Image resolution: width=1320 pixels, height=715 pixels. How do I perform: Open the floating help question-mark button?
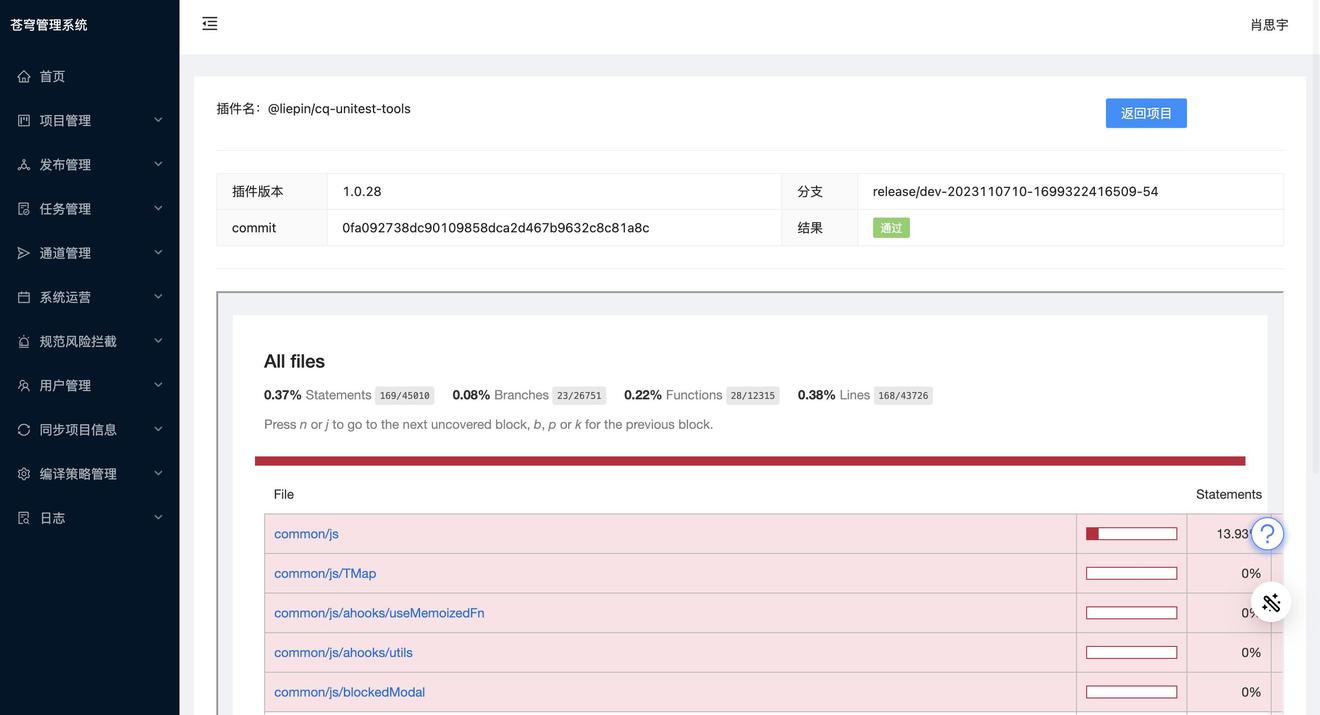pyautogui.click(x=1267, y=534)
